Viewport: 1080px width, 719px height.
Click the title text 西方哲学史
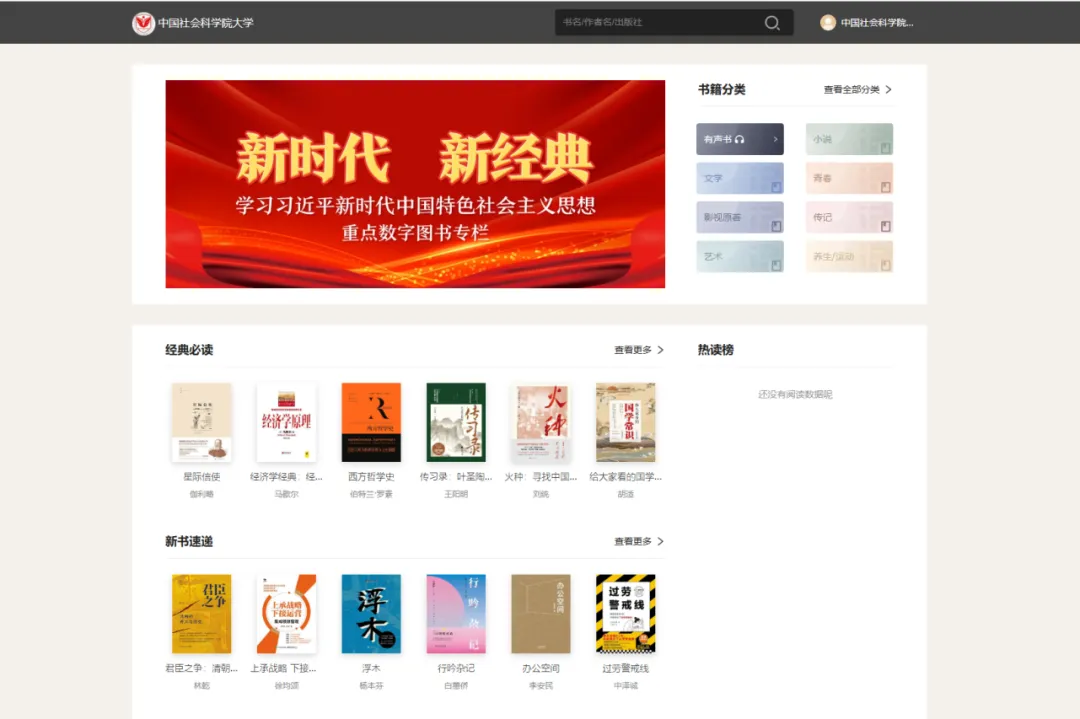(371, 477)
